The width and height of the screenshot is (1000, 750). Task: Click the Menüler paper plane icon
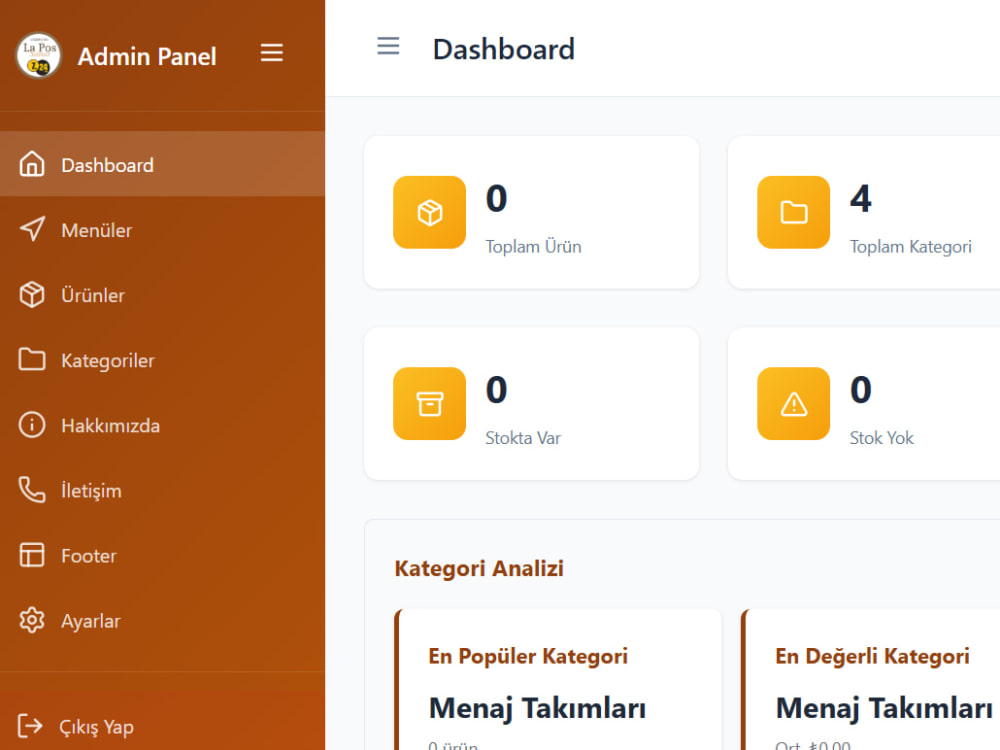click(32, 229)
